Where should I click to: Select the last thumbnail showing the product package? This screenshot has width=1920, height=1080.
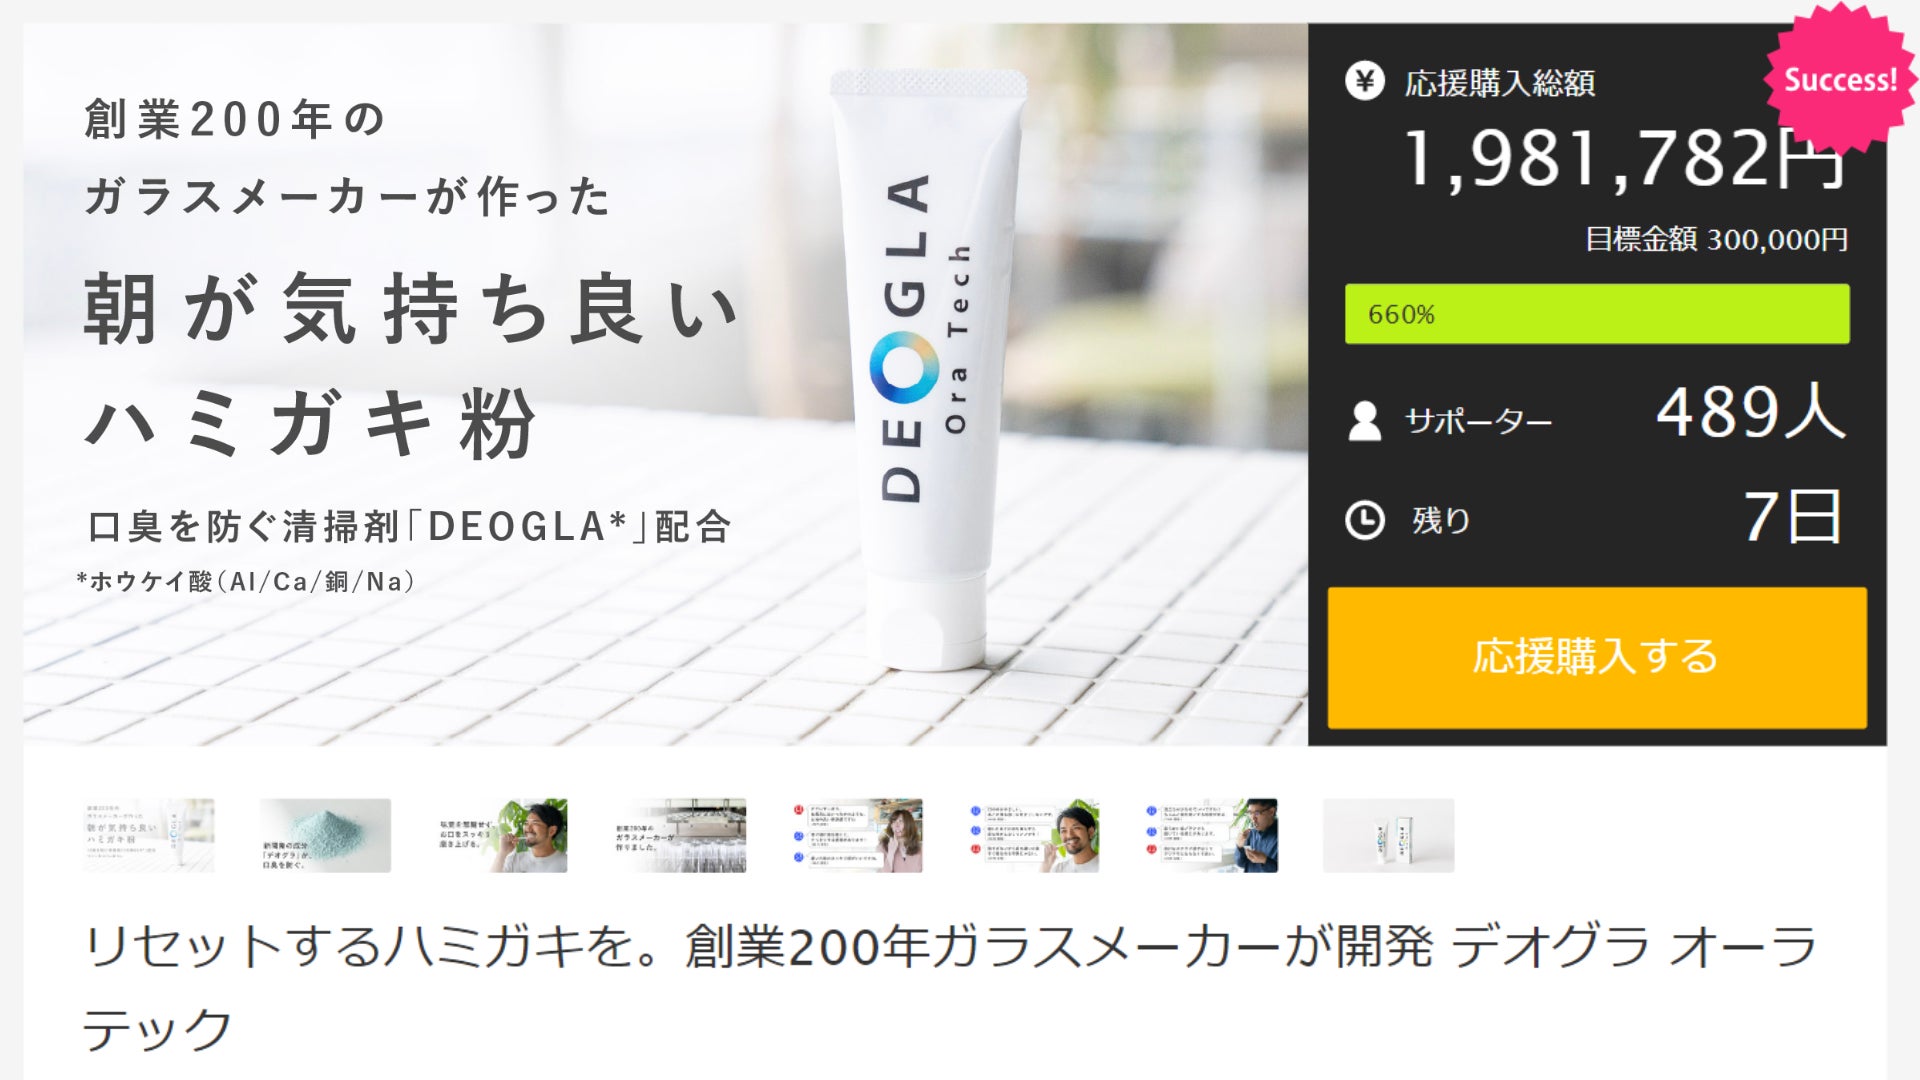point(1389,835)
